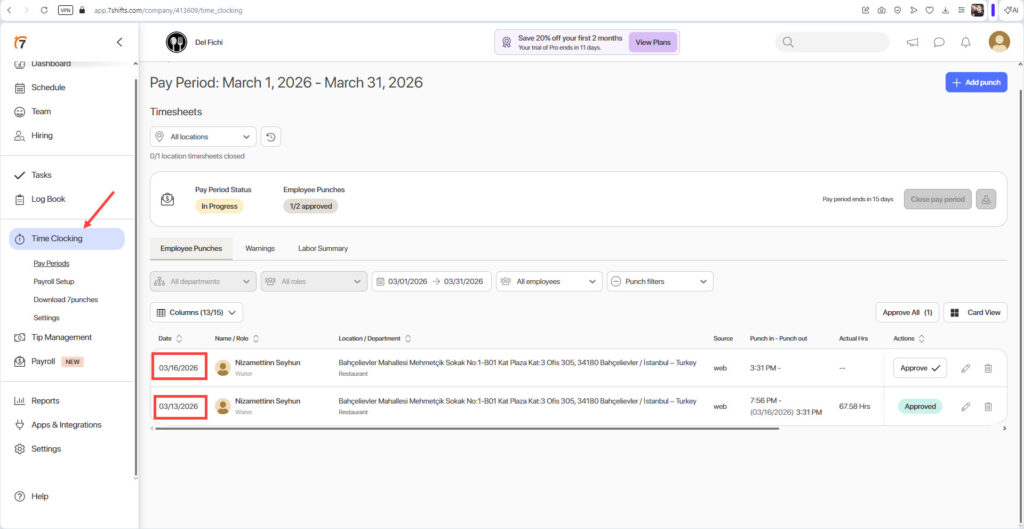This screenshot has height=529, width=1024.
Task: Open the All locations dropdown
Action: pos(203,137)
